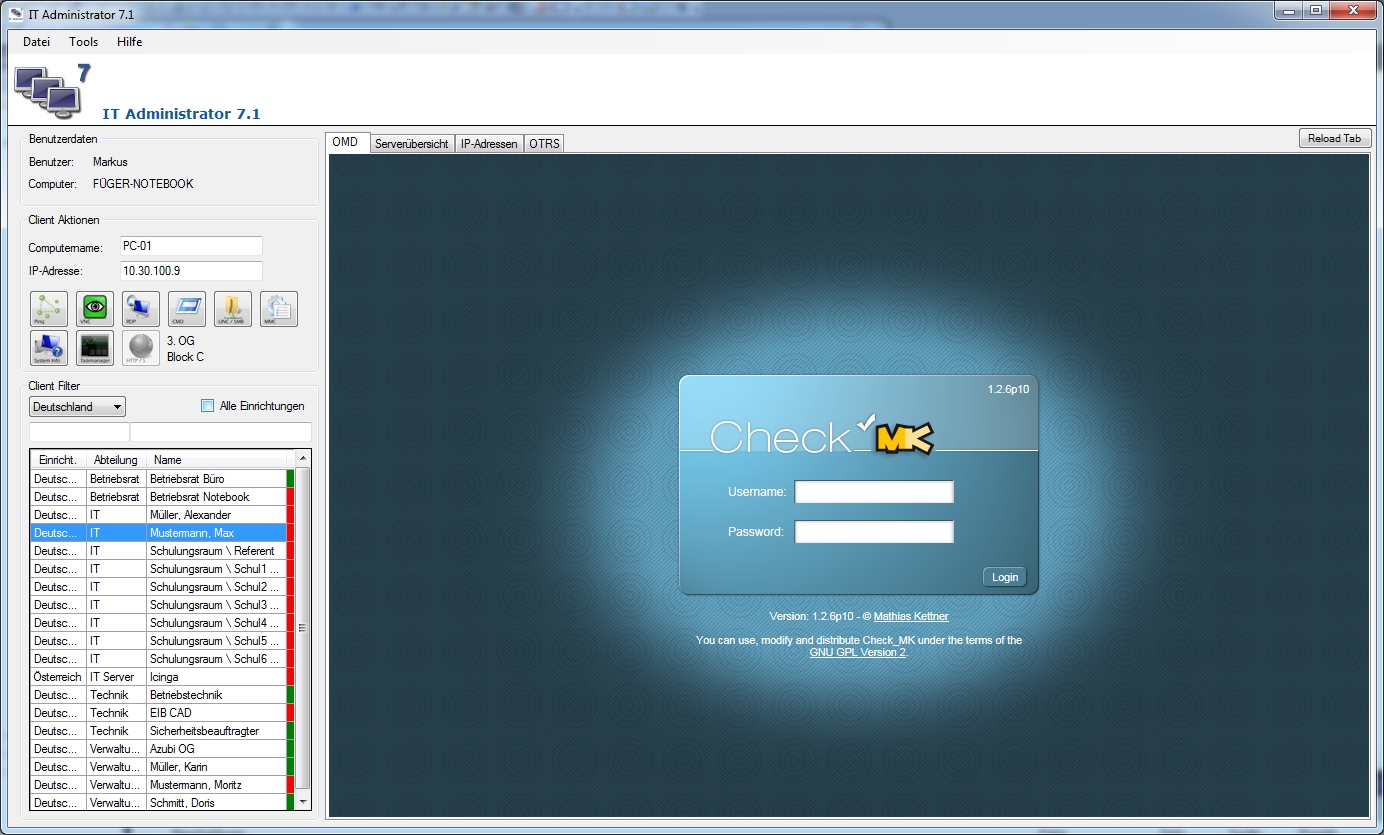The height and width of the screenshot is (835, 1384).
Task: Select the Betriebsrat Notebook row
Action: tap(162, 497)
